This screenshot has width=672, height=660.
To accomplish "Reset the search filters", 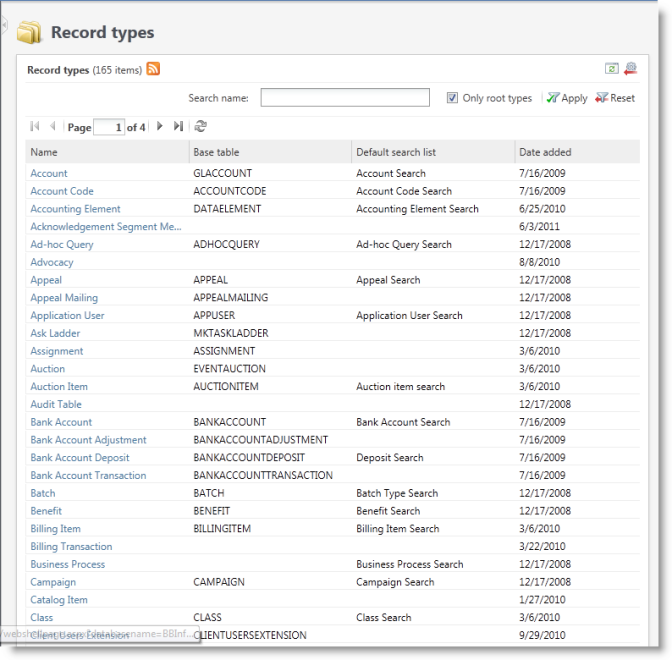I will click(x=615, y=98).
